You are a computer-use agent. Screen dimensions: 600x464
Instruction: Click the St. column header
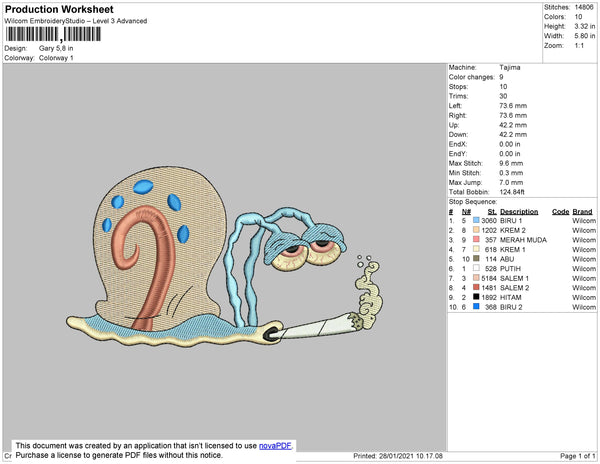pos(492,212)
